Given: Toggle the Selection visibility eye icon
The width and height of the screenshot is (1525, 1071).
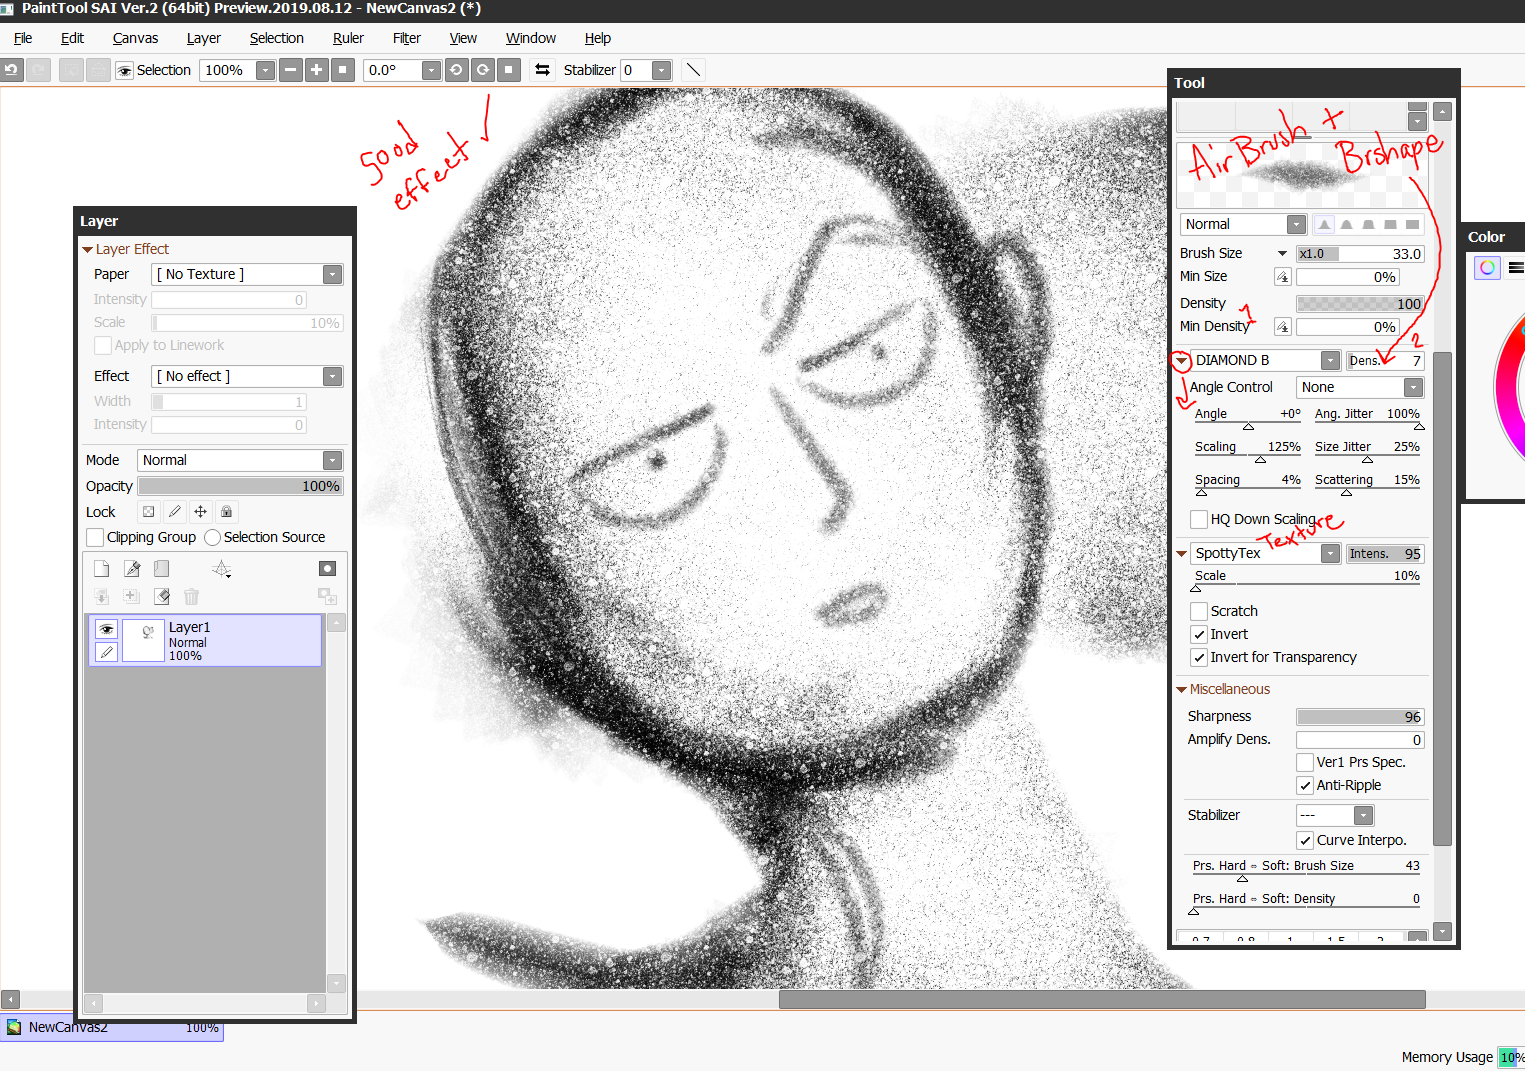Looking at the screenshot, I should click(x=125, y=70).
